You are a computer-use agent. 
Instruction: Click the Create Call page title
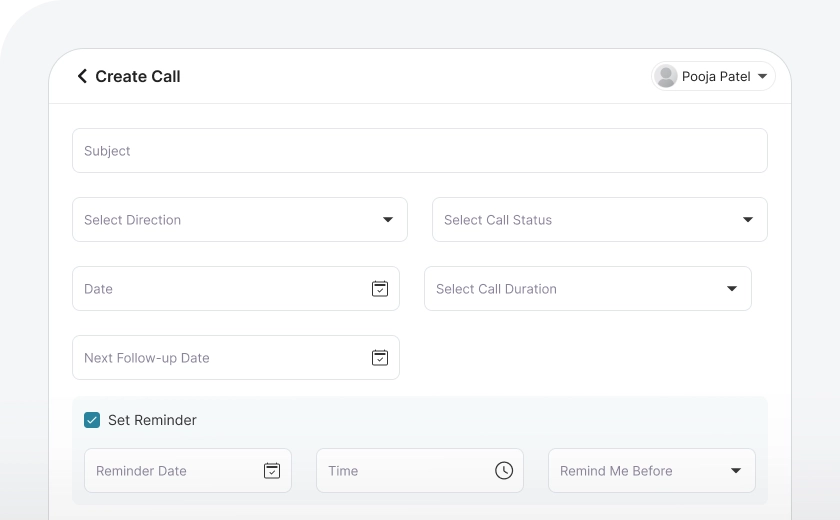138,76
